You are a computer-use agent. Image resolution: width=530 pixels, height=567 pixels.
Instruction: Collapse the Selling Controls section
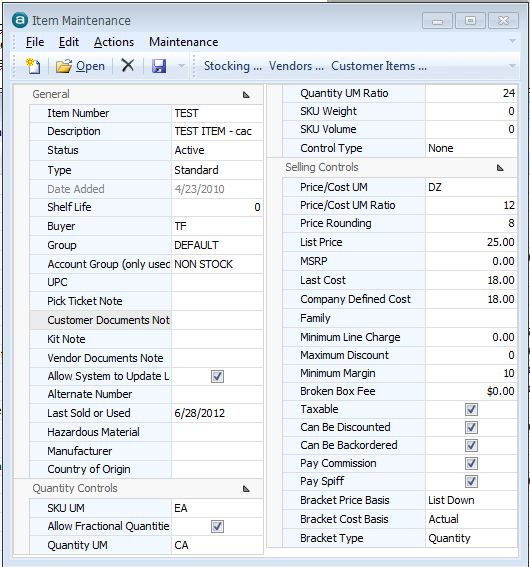500,168
